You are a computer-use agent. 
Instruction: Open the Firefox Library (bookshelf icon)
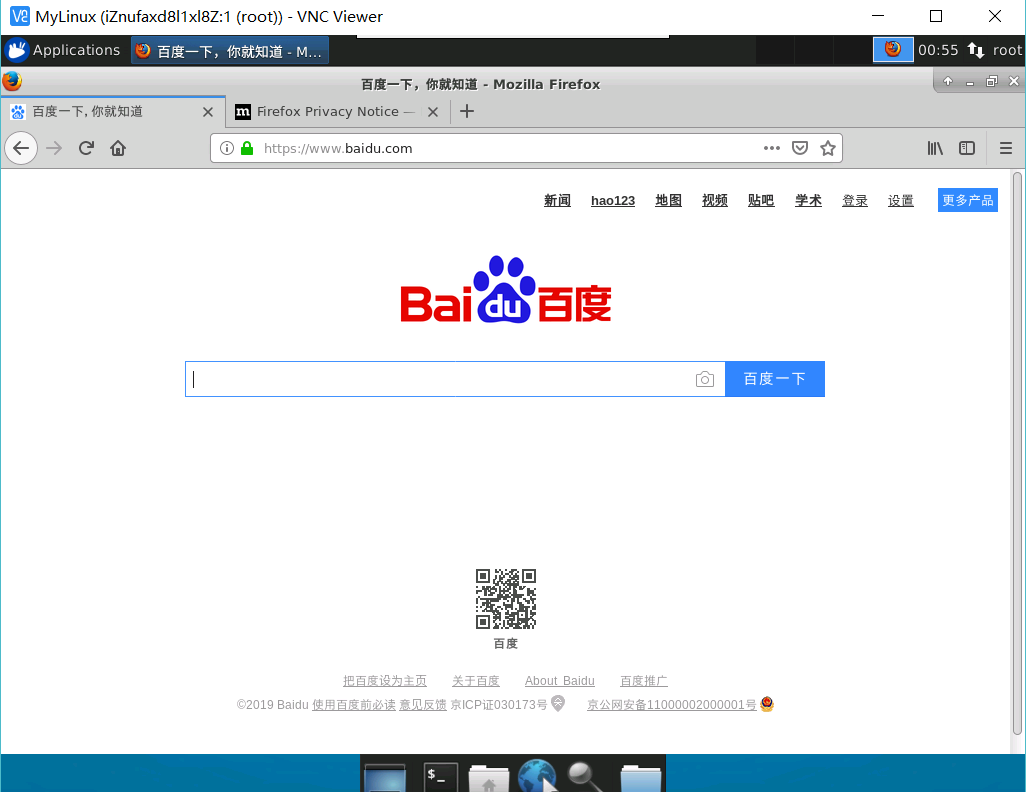click(x=934, y=147)
